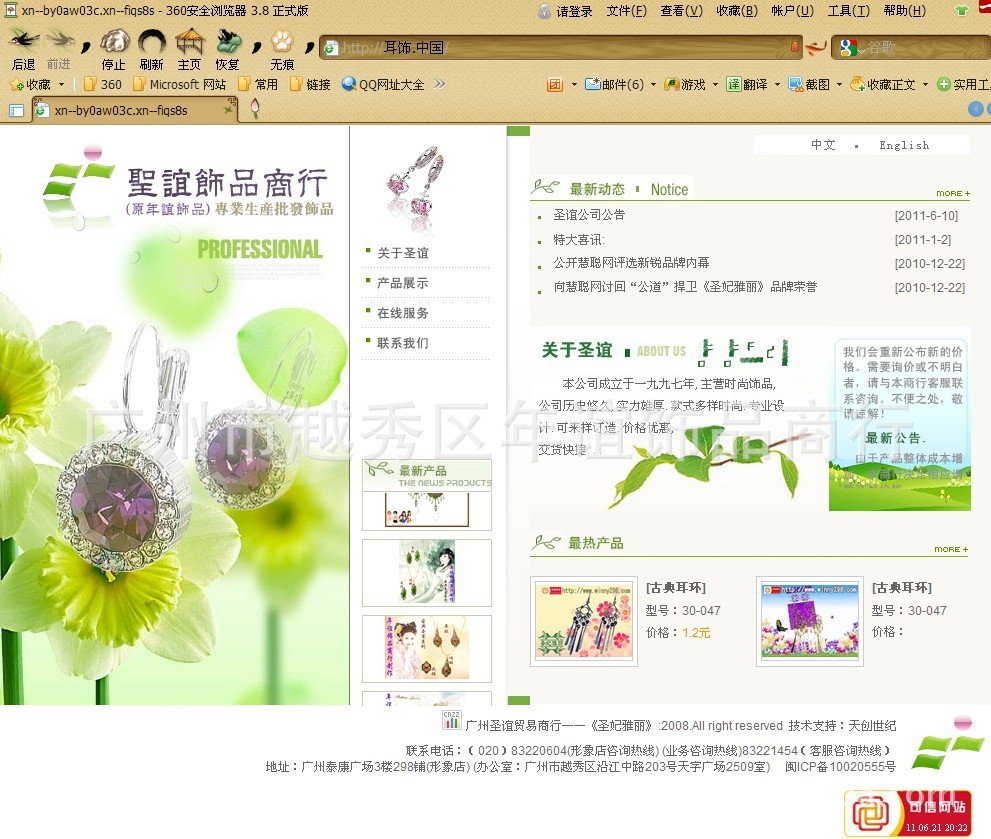Click the Stop (停止) loading icon
Image resolution: width=991 pixels, height=839 pixels.
(114, 43)
